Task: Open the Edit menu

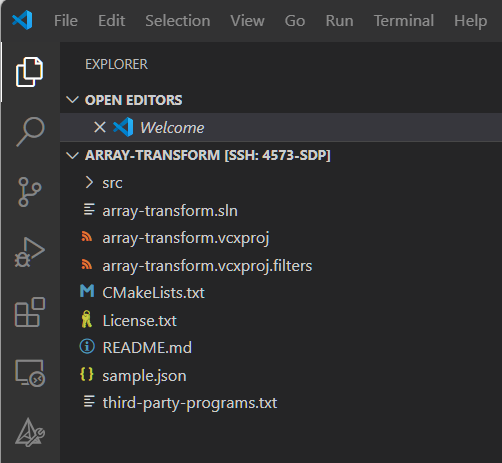Action: tap(112, 21)
